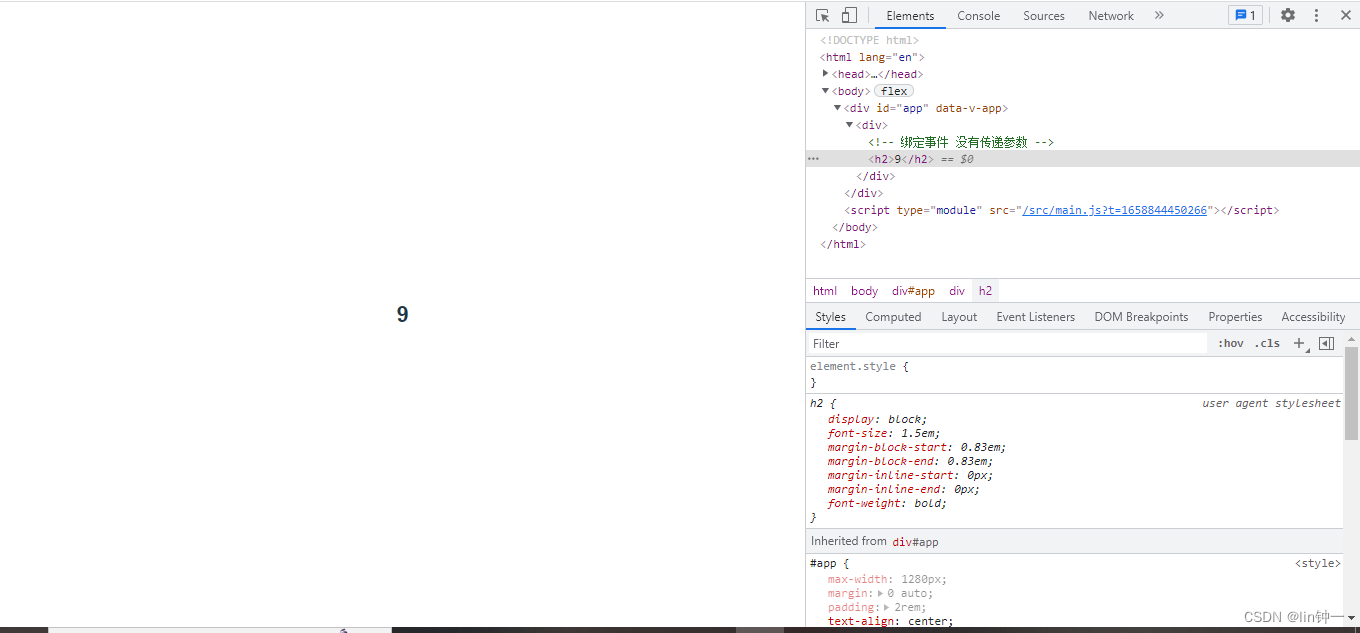Show more DevTools tabs via chevron
The width and height of the screenshot is (1360, 633).
[x=1159, y=16]
